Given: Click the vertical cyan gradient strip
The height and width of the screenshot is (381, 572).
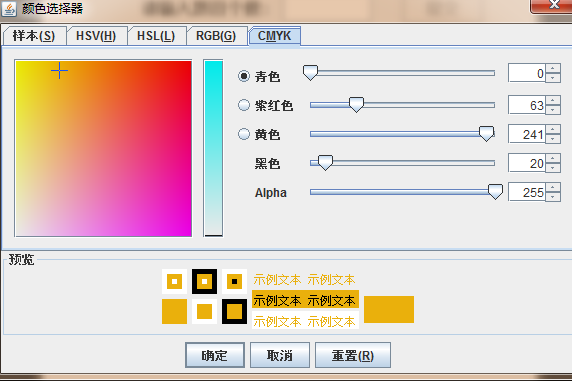Looking at the screenshot, I should pyautogui.click(x=213, y=148).
